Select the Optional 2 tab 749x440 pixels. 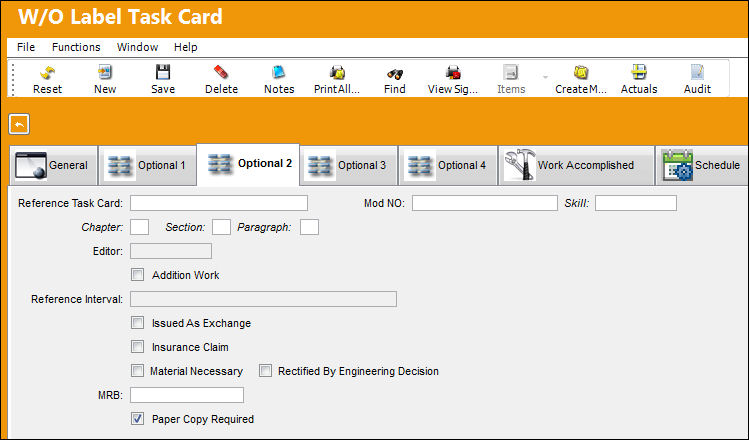(x=248, y=164)
